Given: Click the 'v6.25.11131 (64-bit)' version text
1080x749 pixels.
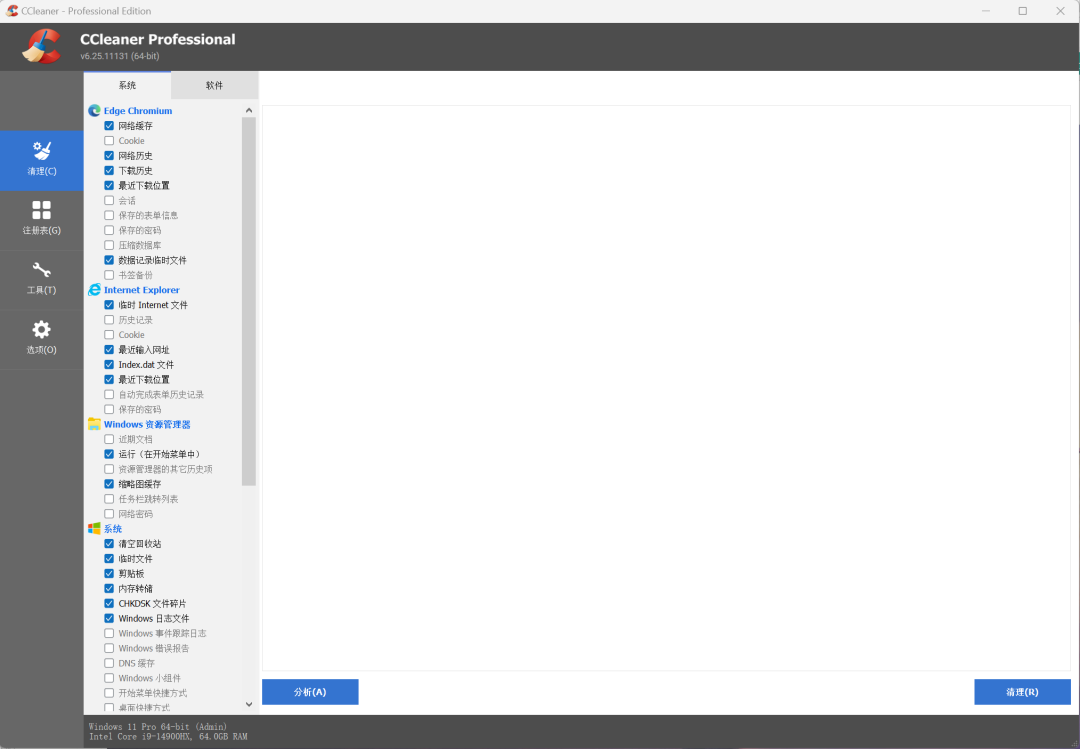Looking at the screenshot, I should [x=120, y=56].
